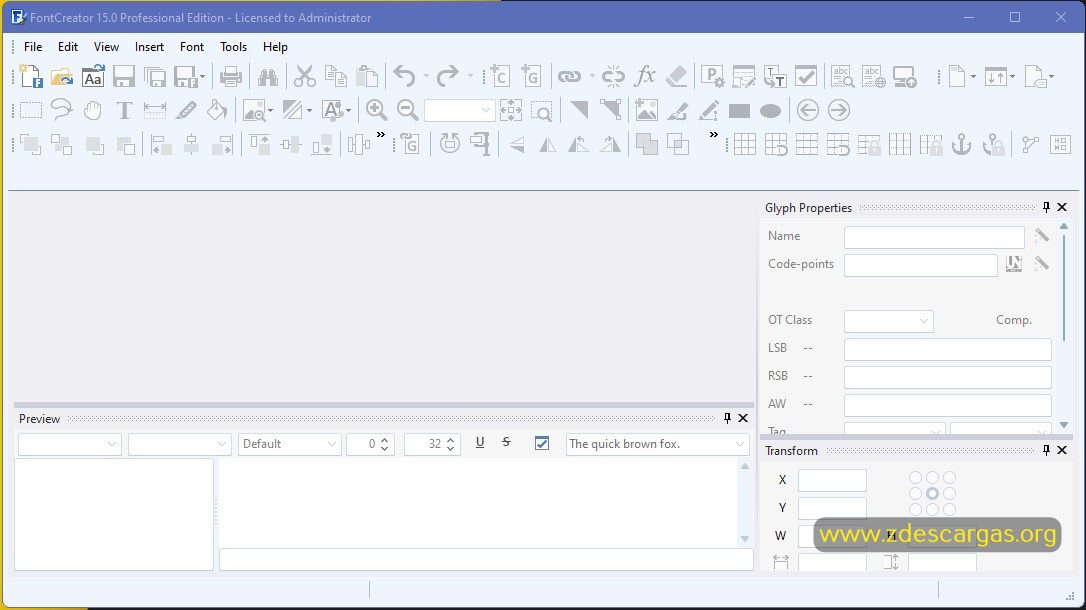Zoom in with magnifier plus

377,110
